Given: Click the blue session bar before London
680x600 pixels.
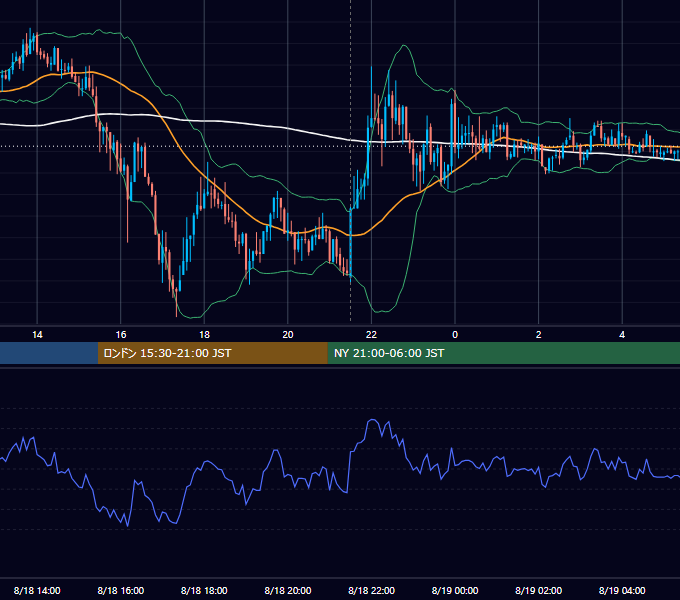Looking at the screenshot, I should coord(49,353).
